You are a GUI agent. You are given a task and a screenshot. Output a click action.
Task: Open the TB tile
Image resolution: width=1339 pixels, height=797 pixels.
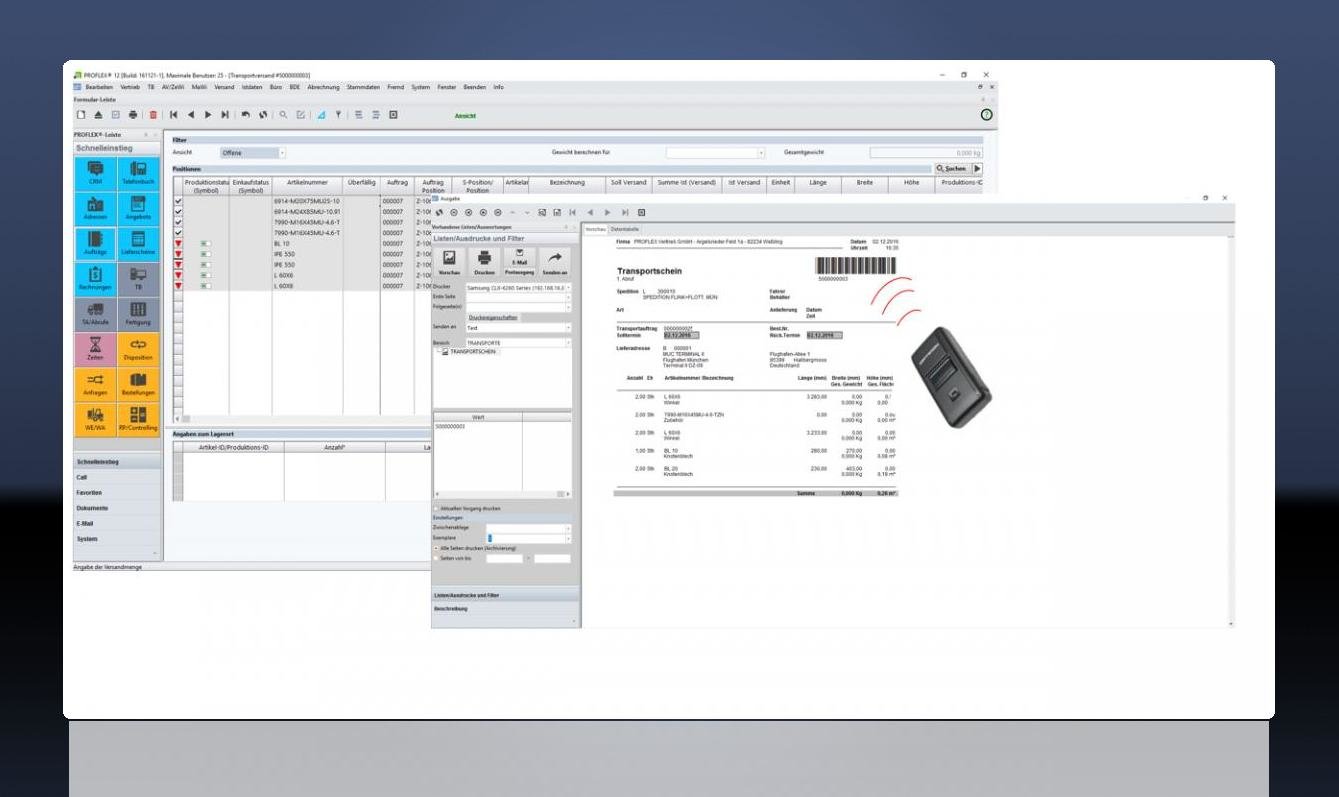(x=138, y=279)
